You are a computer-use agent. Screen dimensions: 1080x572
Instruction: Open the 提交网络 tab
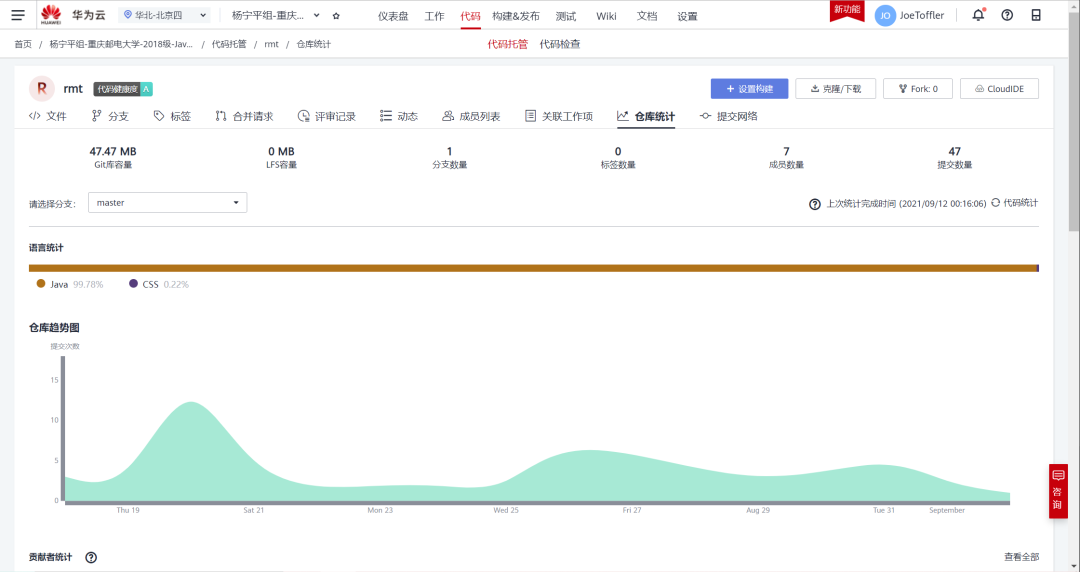(x=729, y=116)
